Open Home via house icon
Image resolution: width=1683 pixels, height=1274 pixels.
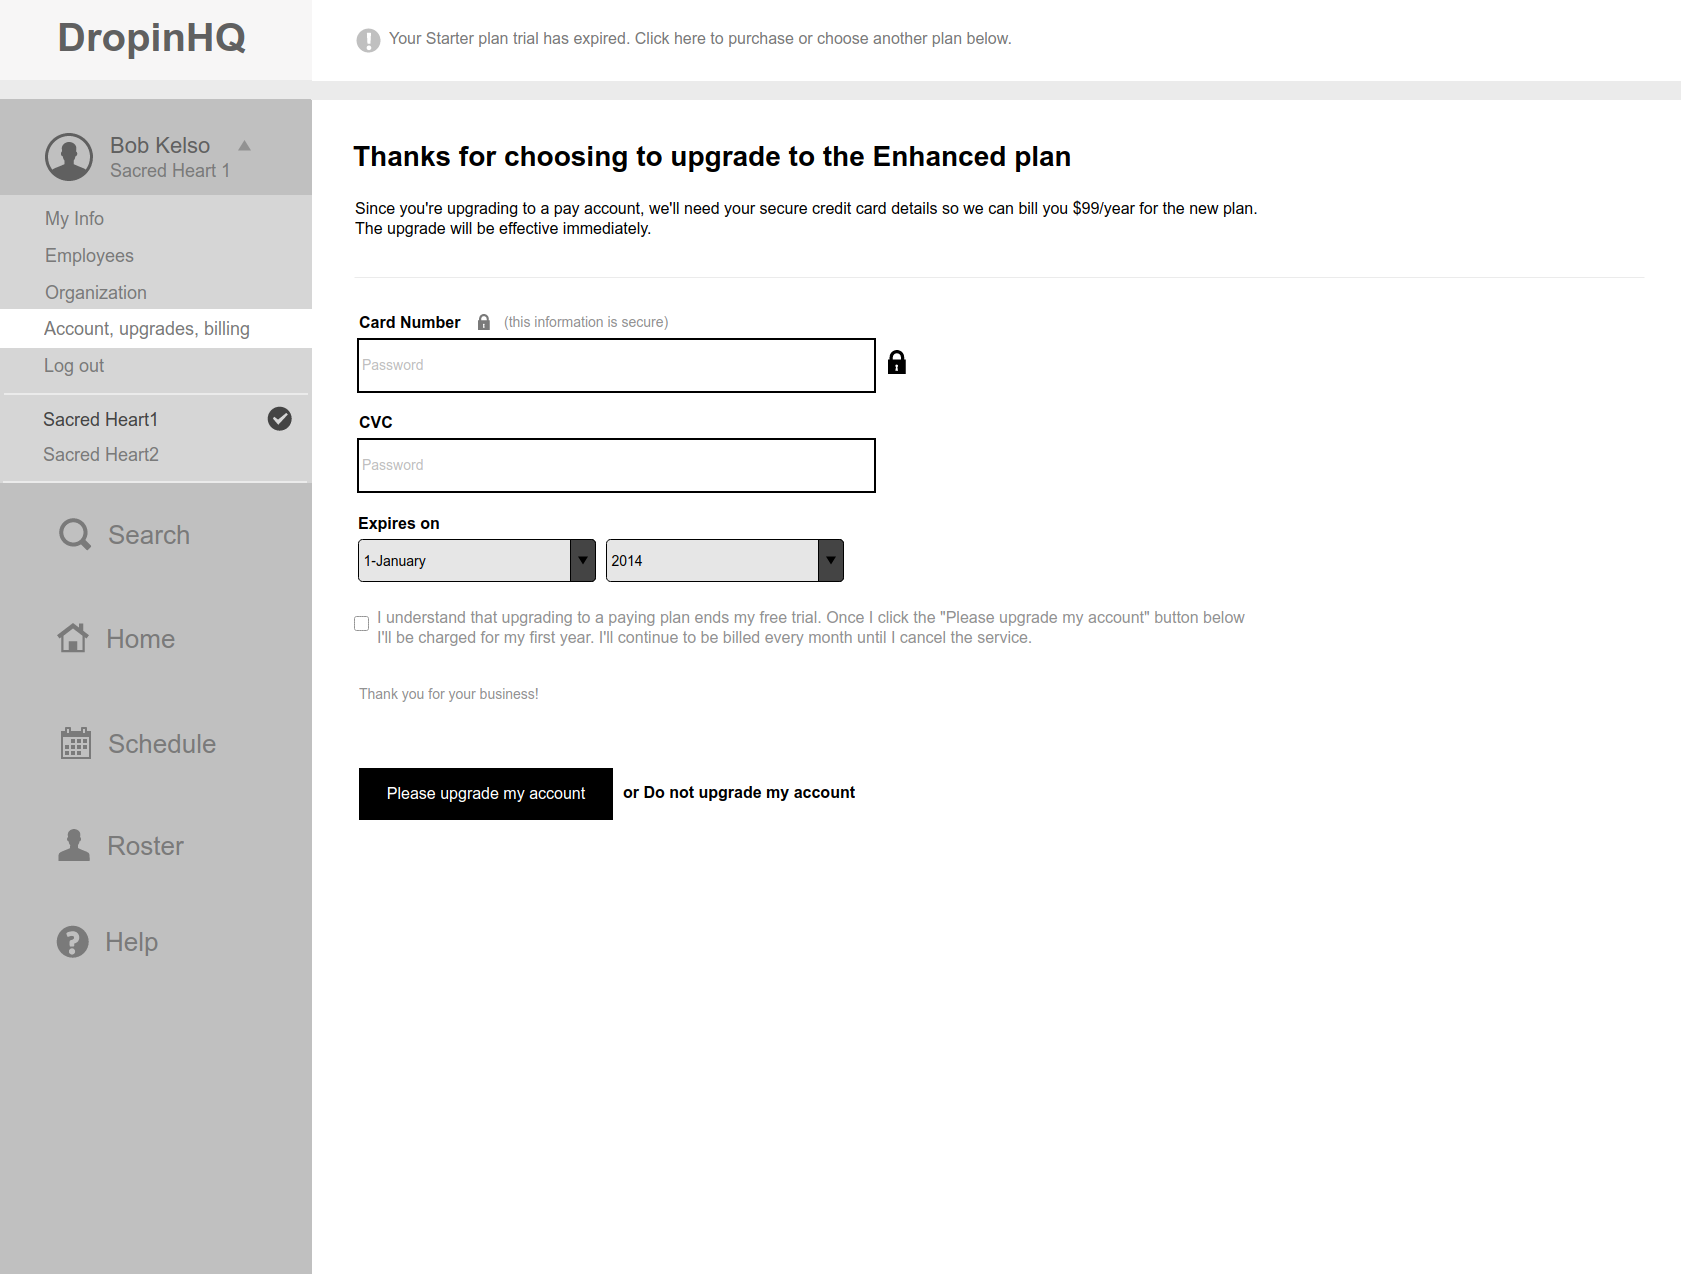click(73, 638)
